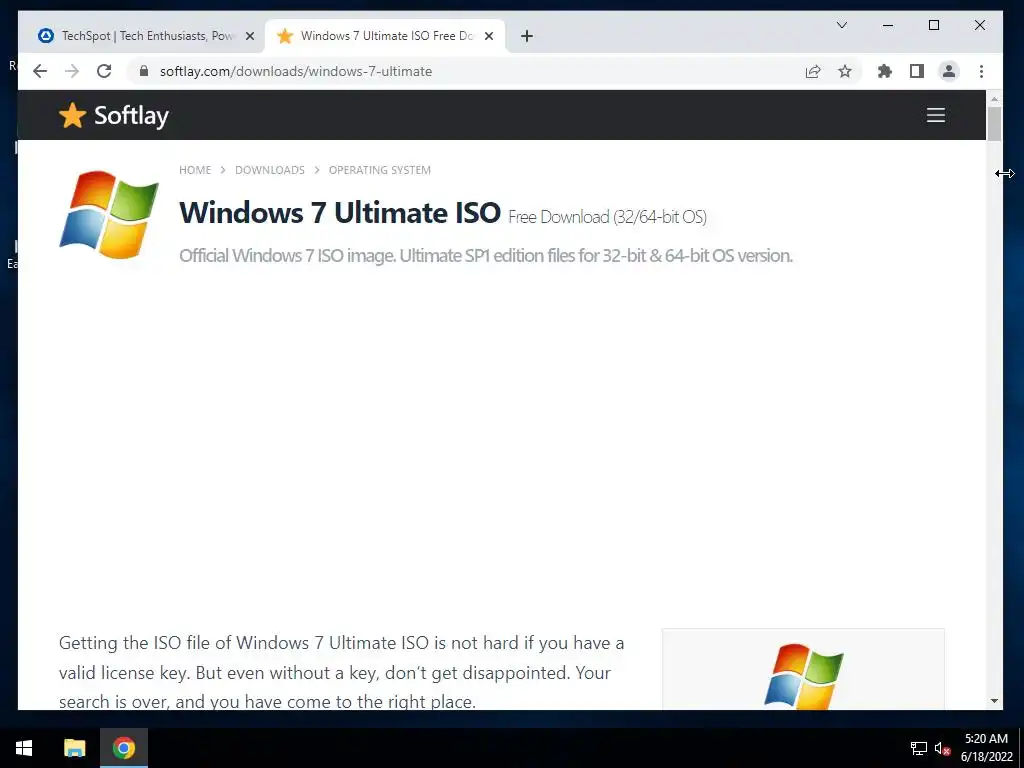Image resolution: width=1024 pixels, height=768 pixels.
Task: Open the network tray icon
Action: pyautogui.click(x=919, y=748)
